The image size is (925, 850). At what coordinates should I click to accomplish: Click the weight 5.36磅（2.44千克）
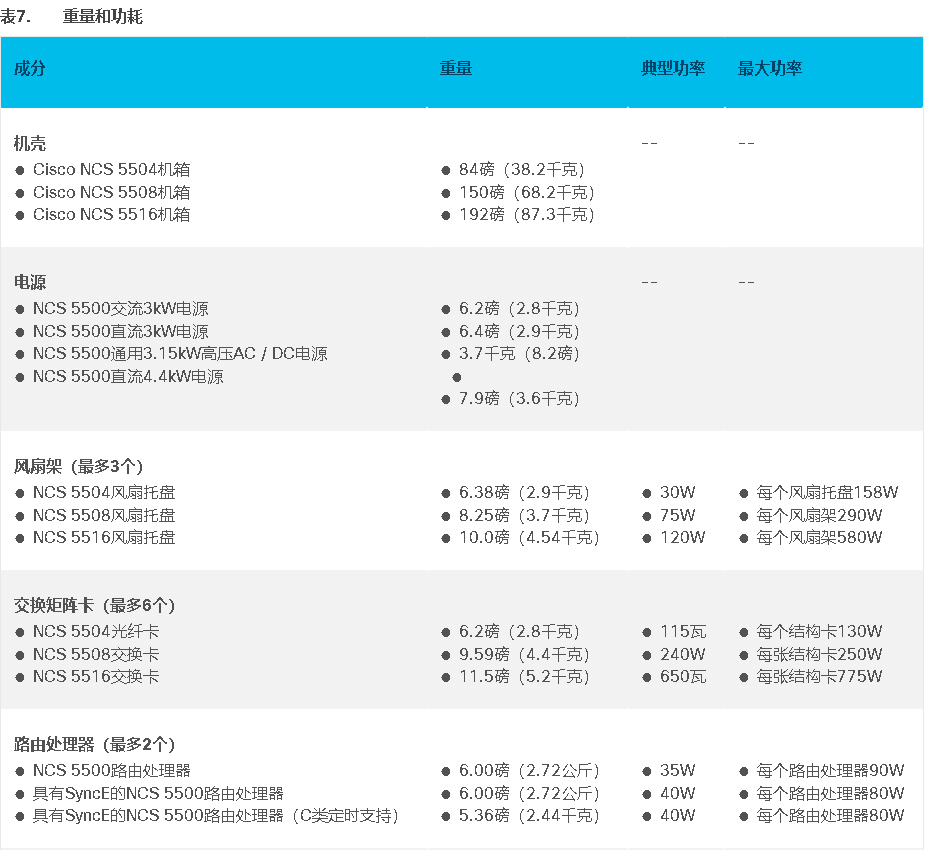pyautogui.click(x=529, y=816)
